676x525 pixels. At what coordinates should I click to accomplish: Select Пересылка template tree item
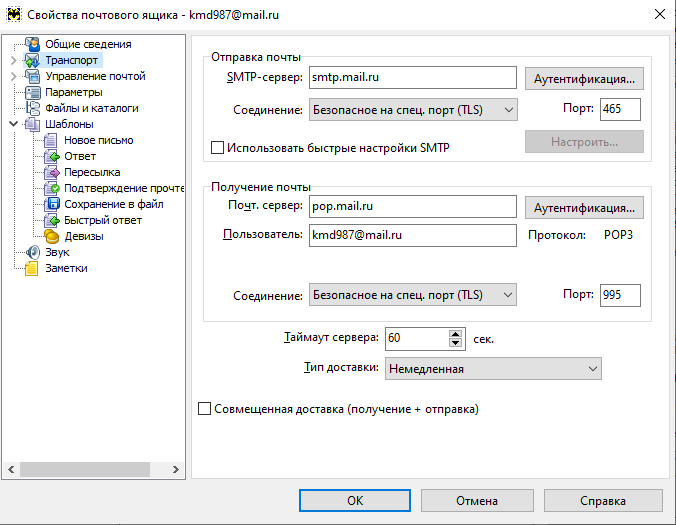point(92,172)
